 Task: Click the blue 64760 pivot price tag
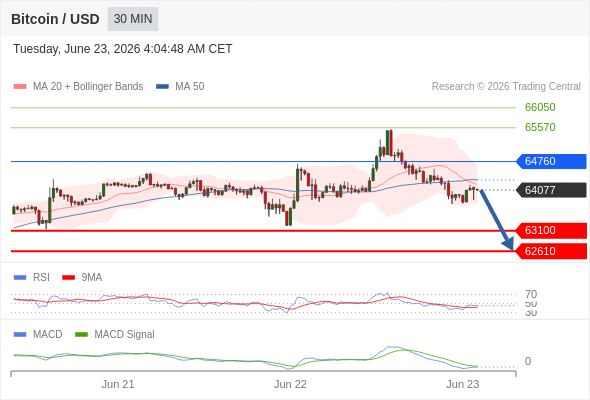coord(551,161)
